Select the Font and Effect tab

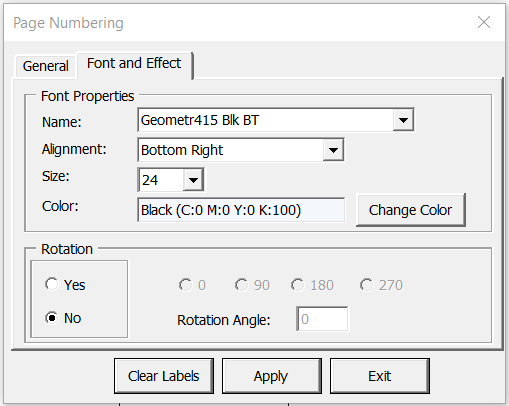tap(134, 63)
